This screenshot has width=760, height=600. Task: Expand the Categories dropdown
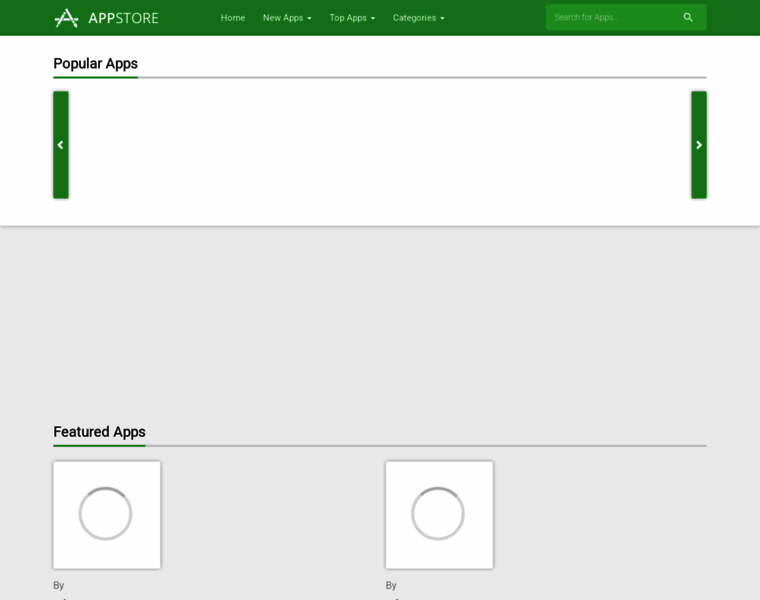pyautogui.click(x=418, y=18)
